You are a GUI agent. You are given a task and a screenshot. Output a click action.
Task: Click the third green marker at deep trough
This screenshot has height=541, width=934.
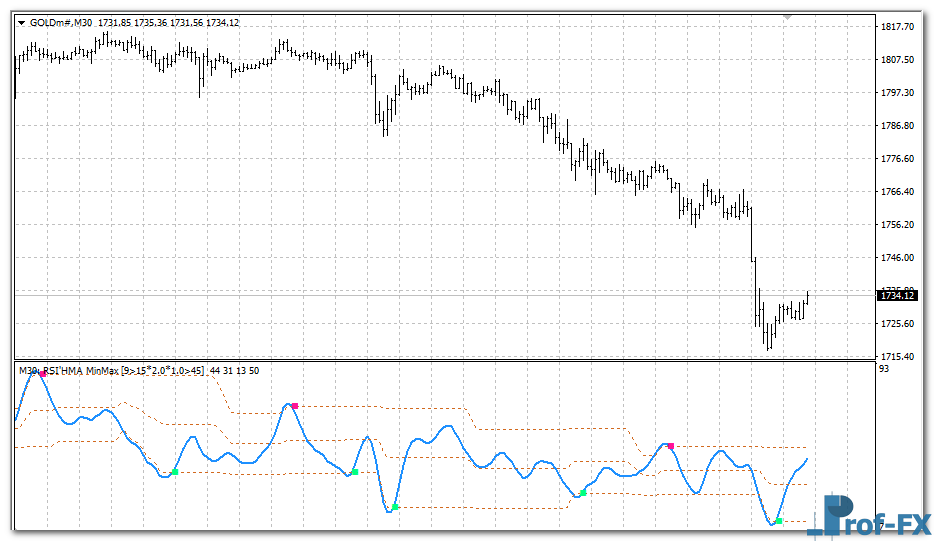395,508
